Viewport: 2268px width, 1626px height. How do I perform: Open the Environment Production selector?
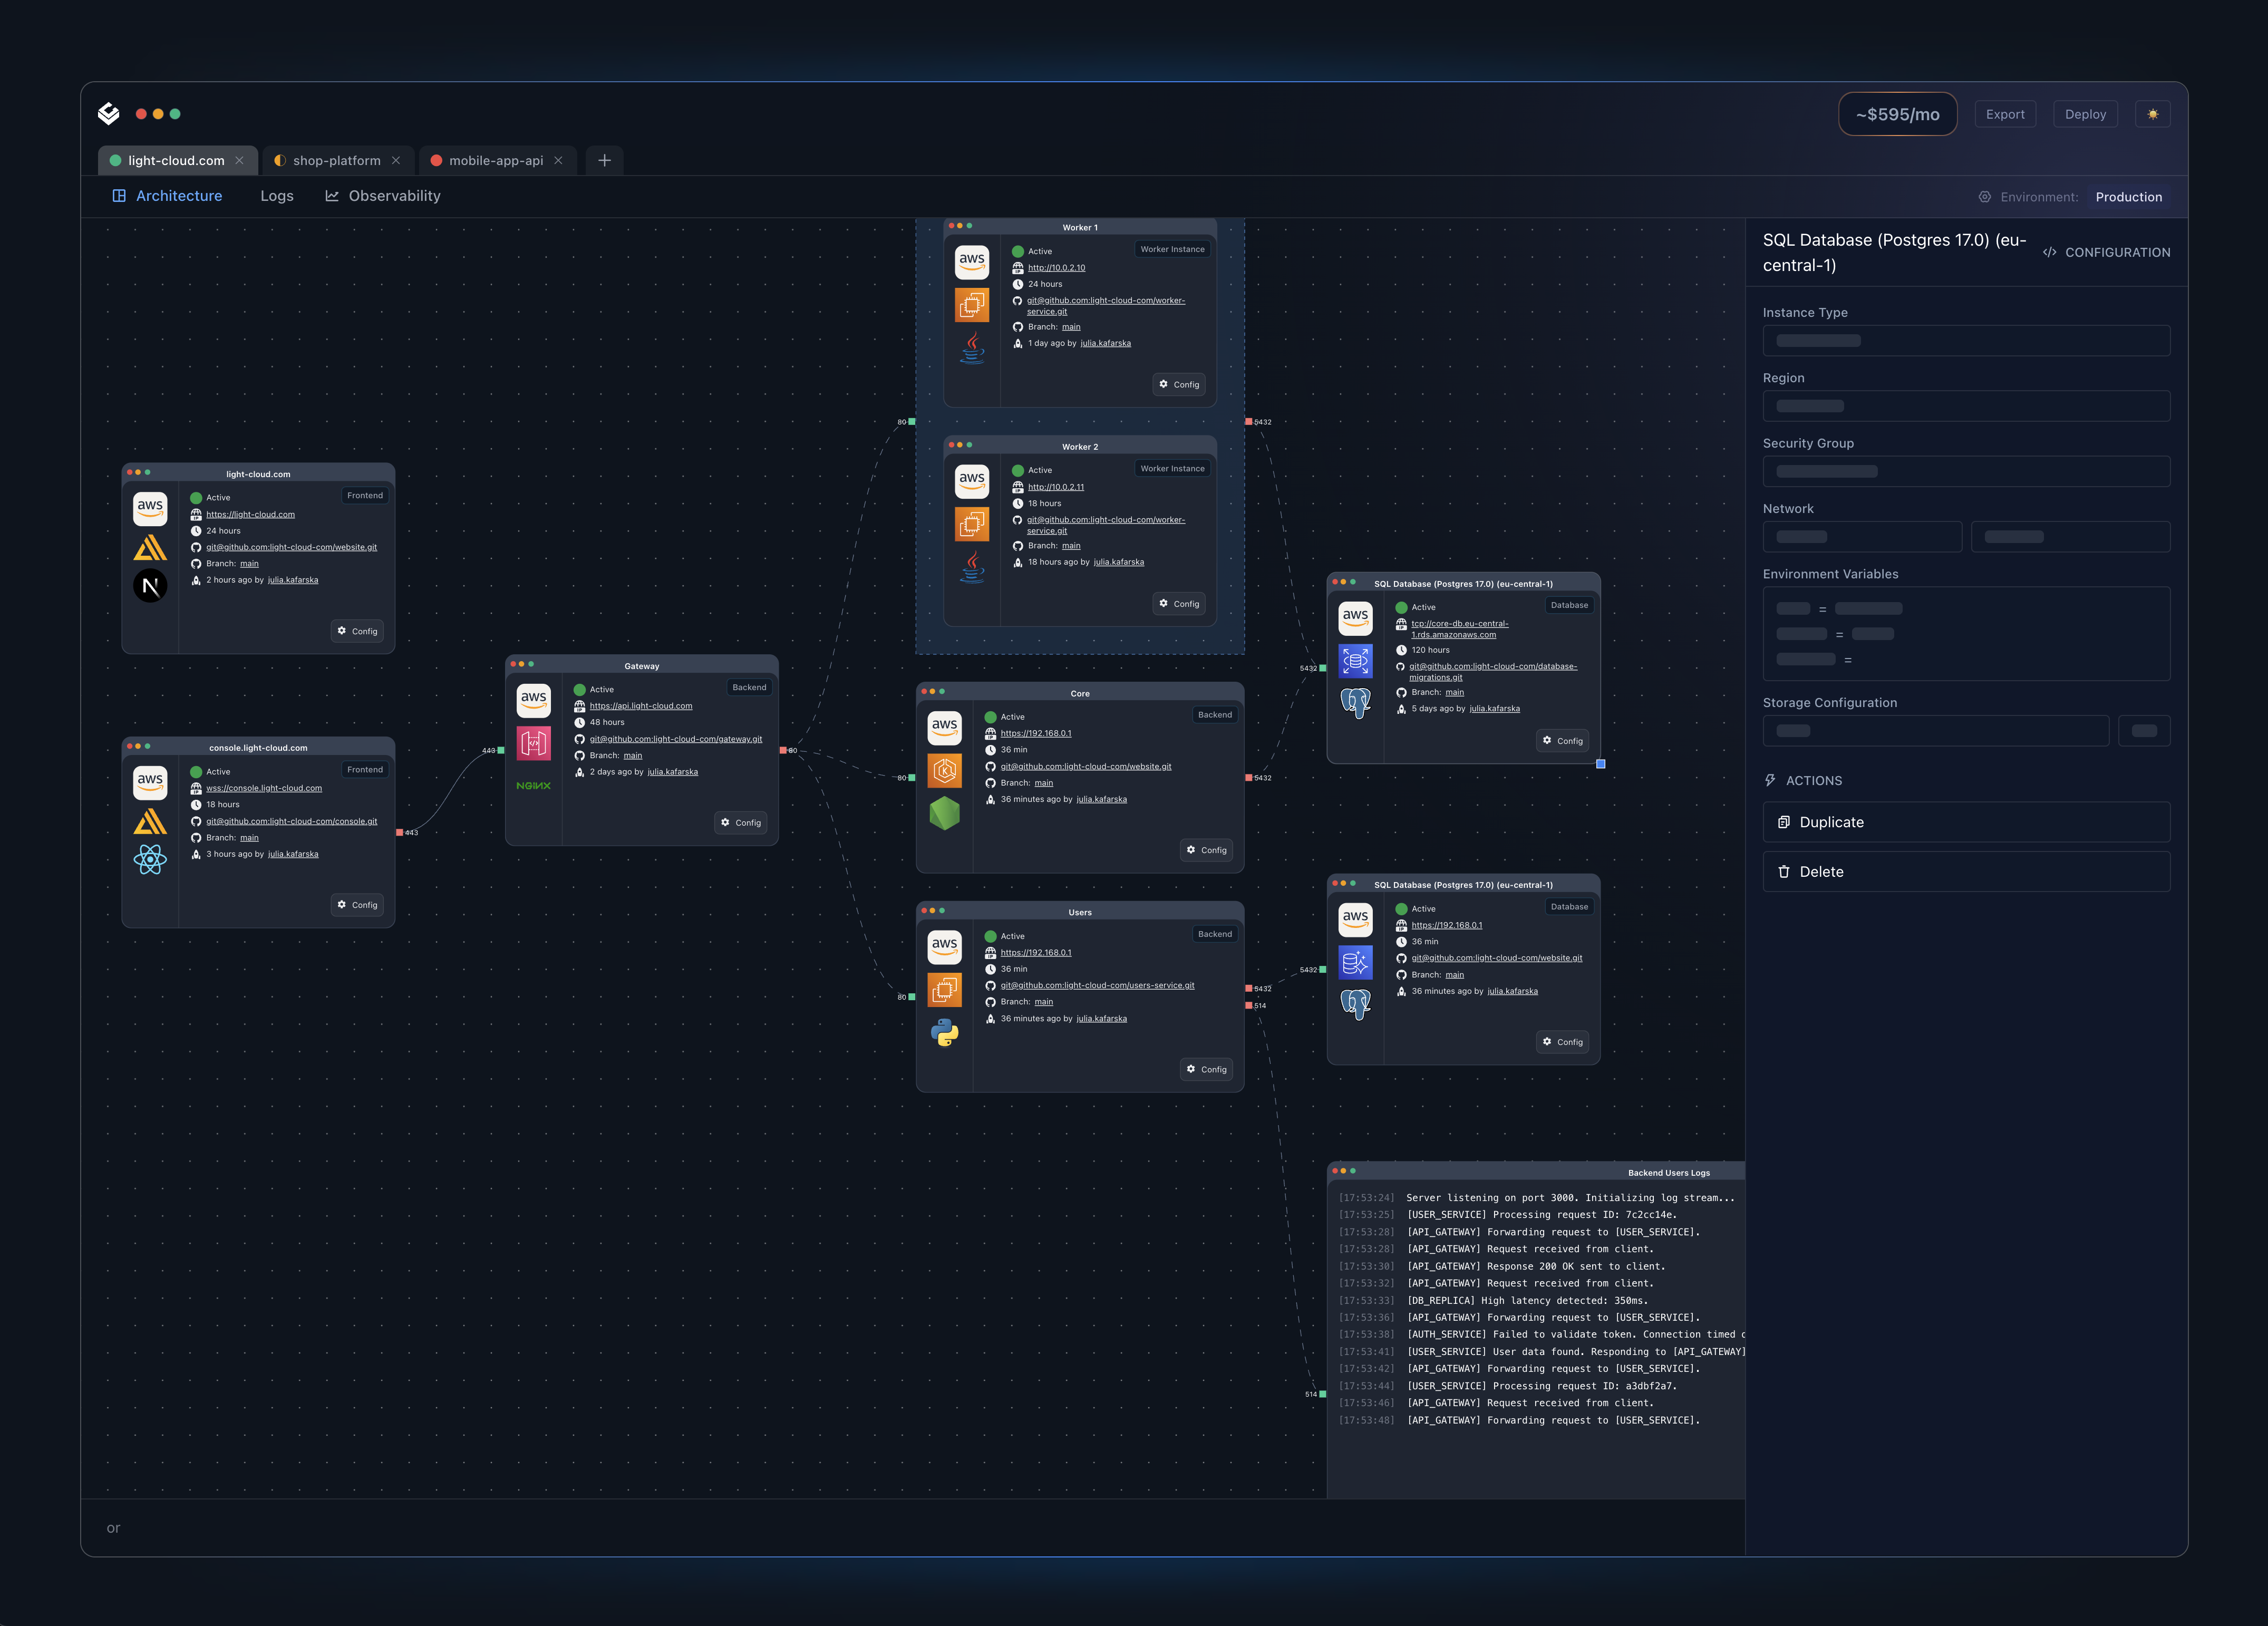2128,196
